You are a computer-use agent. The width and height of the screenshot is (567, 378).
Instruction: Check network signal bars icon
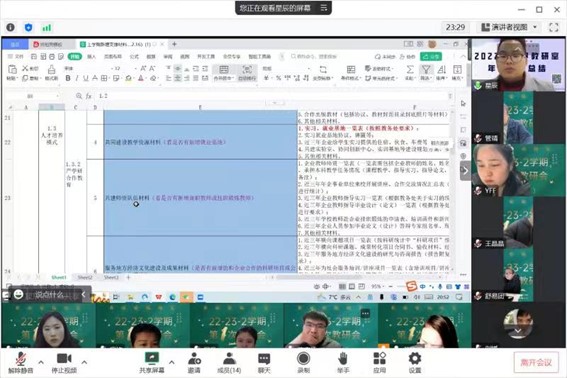47,27
